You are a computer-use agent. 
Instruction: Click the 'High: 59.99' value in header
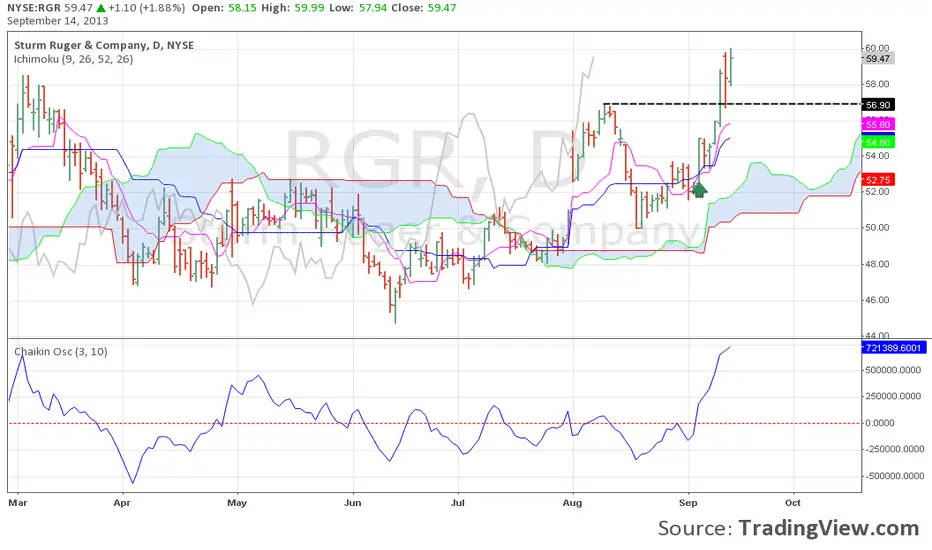[293, 8]
